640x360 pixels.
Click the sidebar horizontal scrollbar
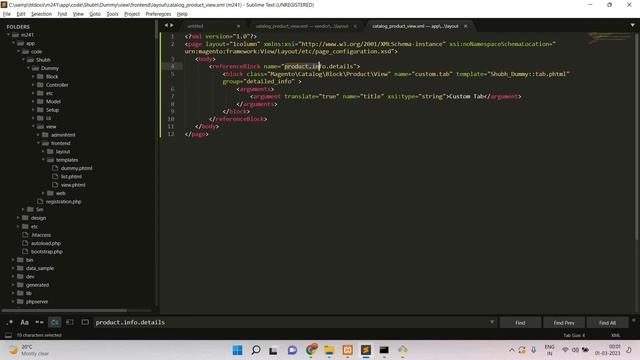coord(64,310)
